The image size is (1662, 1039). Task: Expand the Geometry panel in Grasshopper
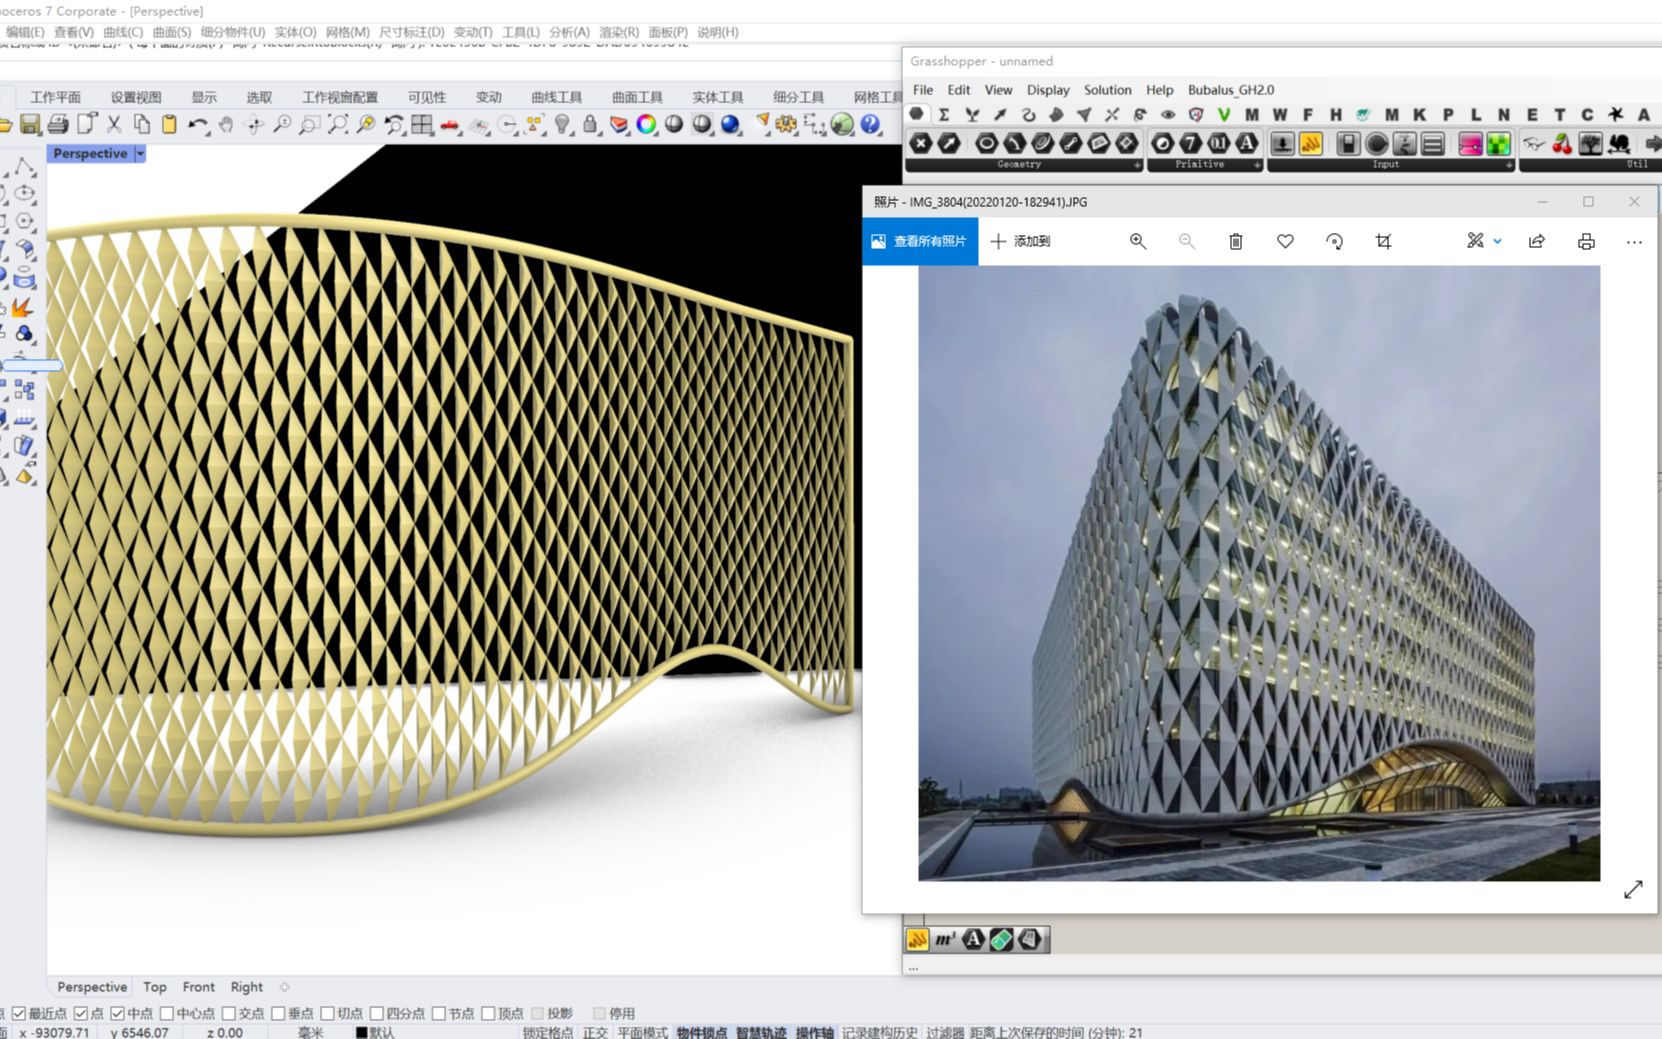click(x=1137, y=165)
